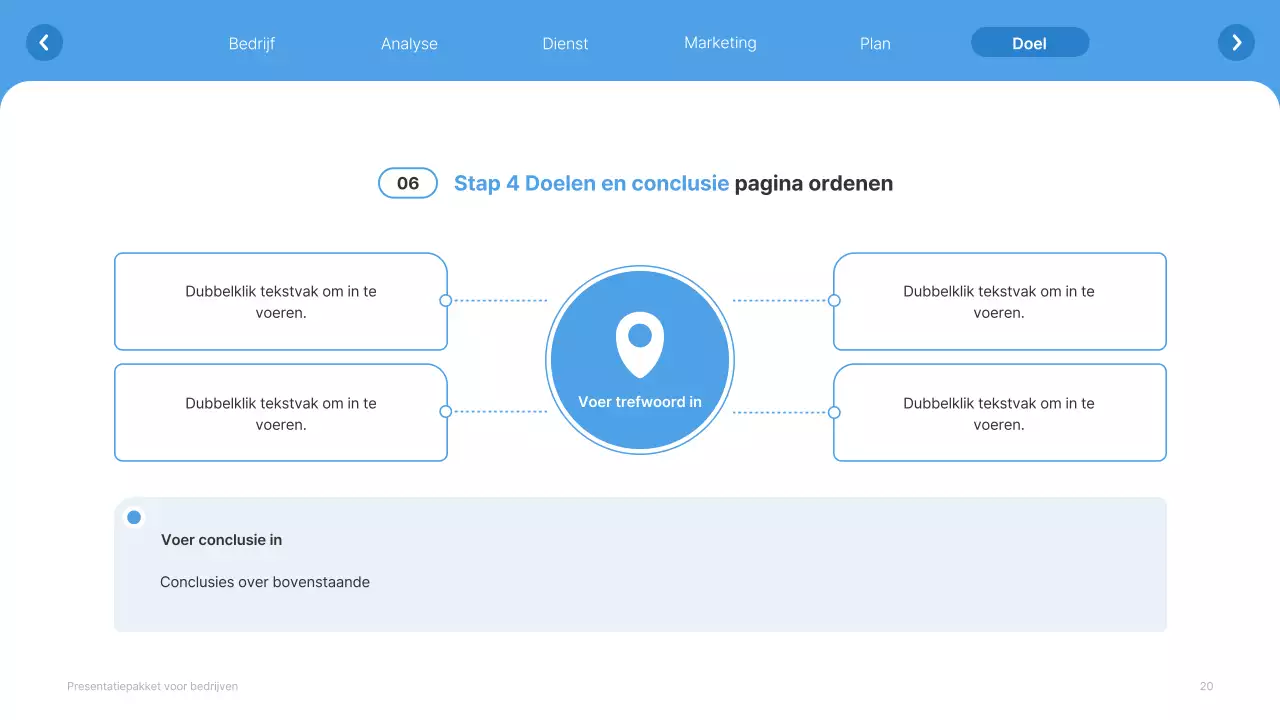The width and height of the screenshot is (1280, 720).
Task: Open the Marketing section
Action: pos(720,42)
